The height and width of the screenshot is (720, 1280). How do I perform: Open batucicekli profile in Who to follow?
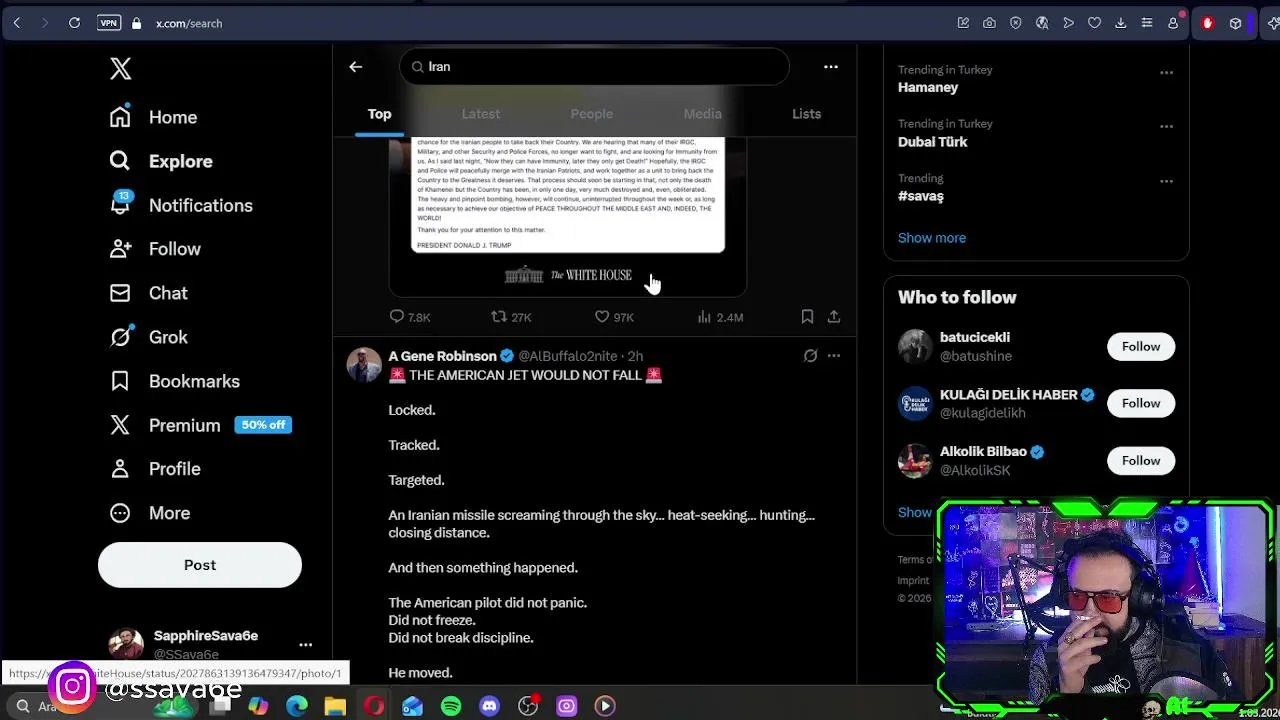point(974,338)
